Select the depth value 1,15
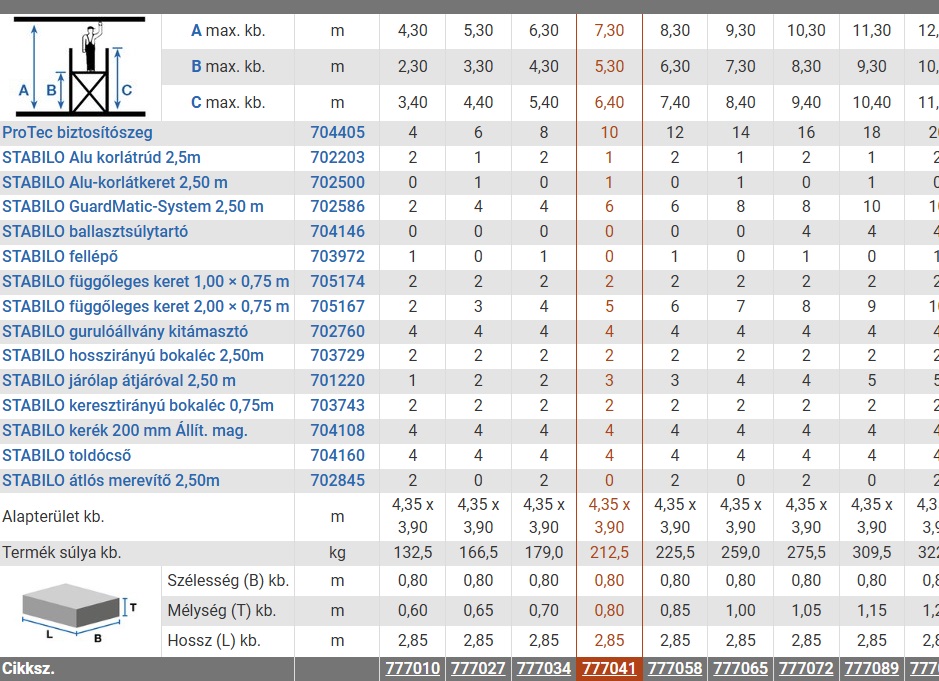This screenshot has height=681, width=939. point(872,610)
